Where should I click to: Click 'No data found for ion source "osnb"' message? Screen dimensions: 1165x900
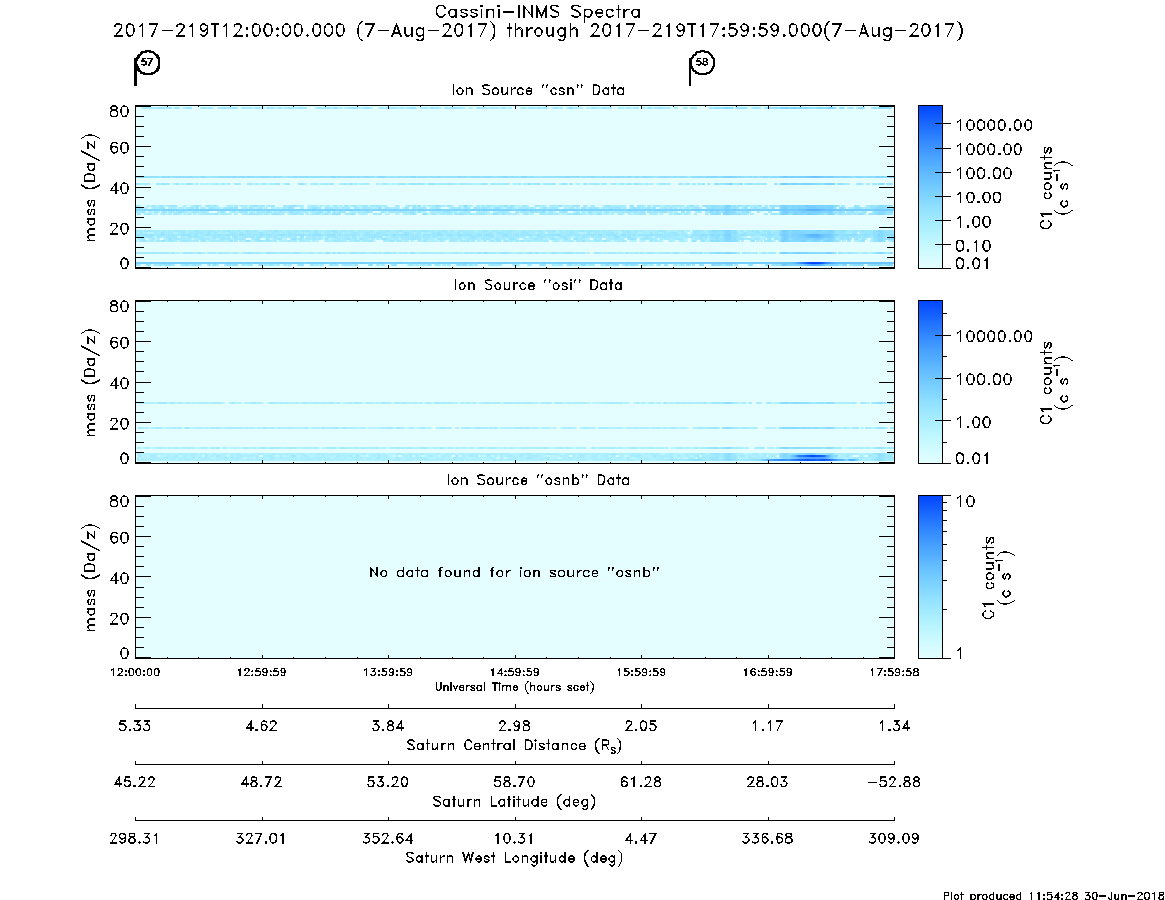pyautogui.click(x=514, y=572)
